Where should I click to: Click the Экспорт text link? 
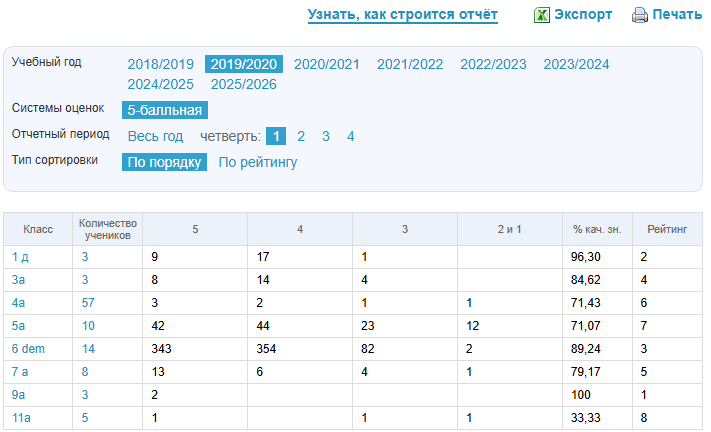pyautogui.click(x=583, y=15)
